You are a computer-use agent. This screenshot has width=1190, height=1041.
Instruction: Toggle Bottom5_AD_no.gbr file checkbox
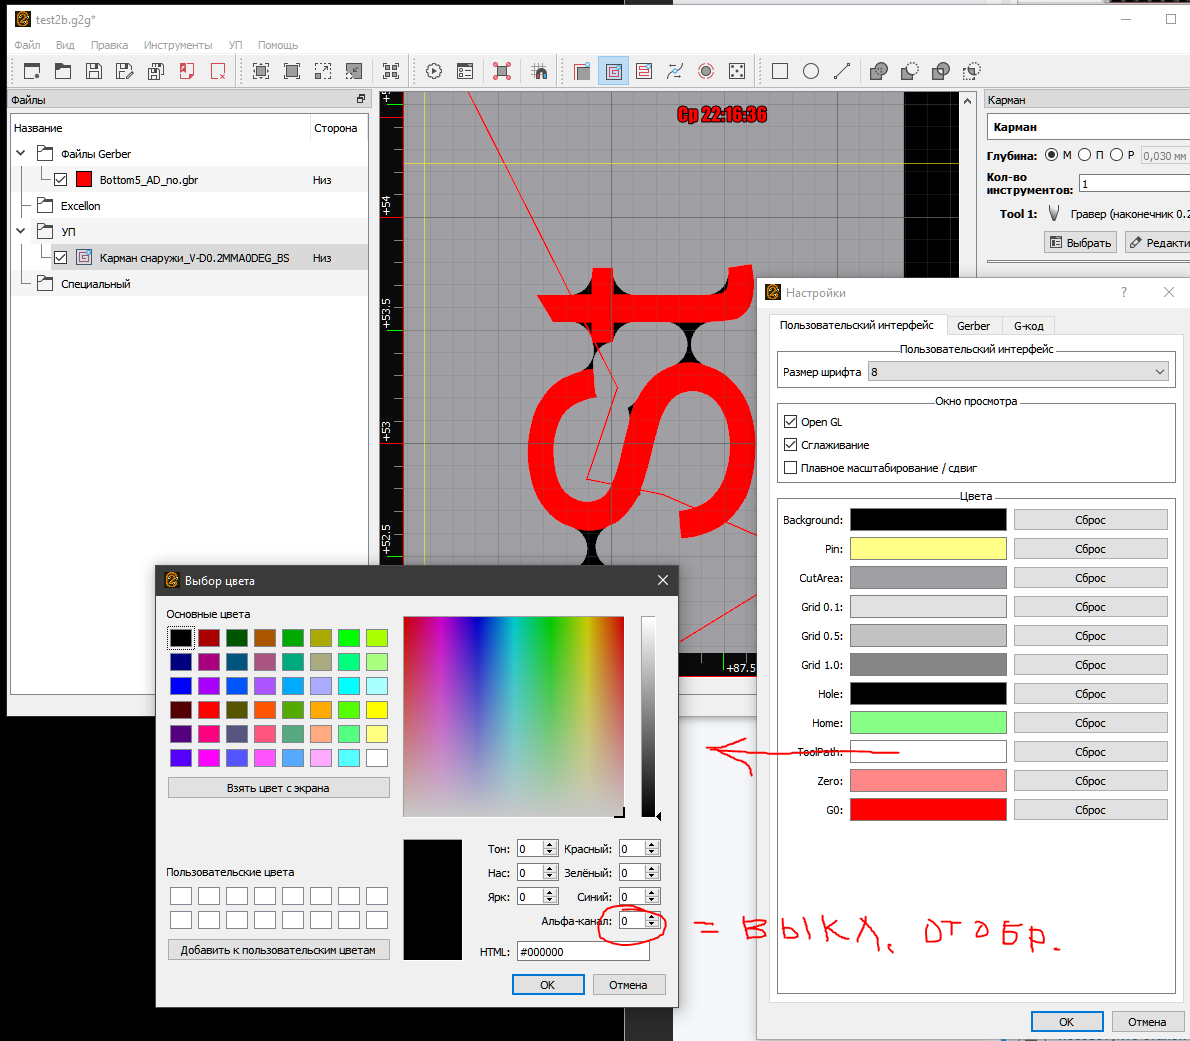(61, 180)
